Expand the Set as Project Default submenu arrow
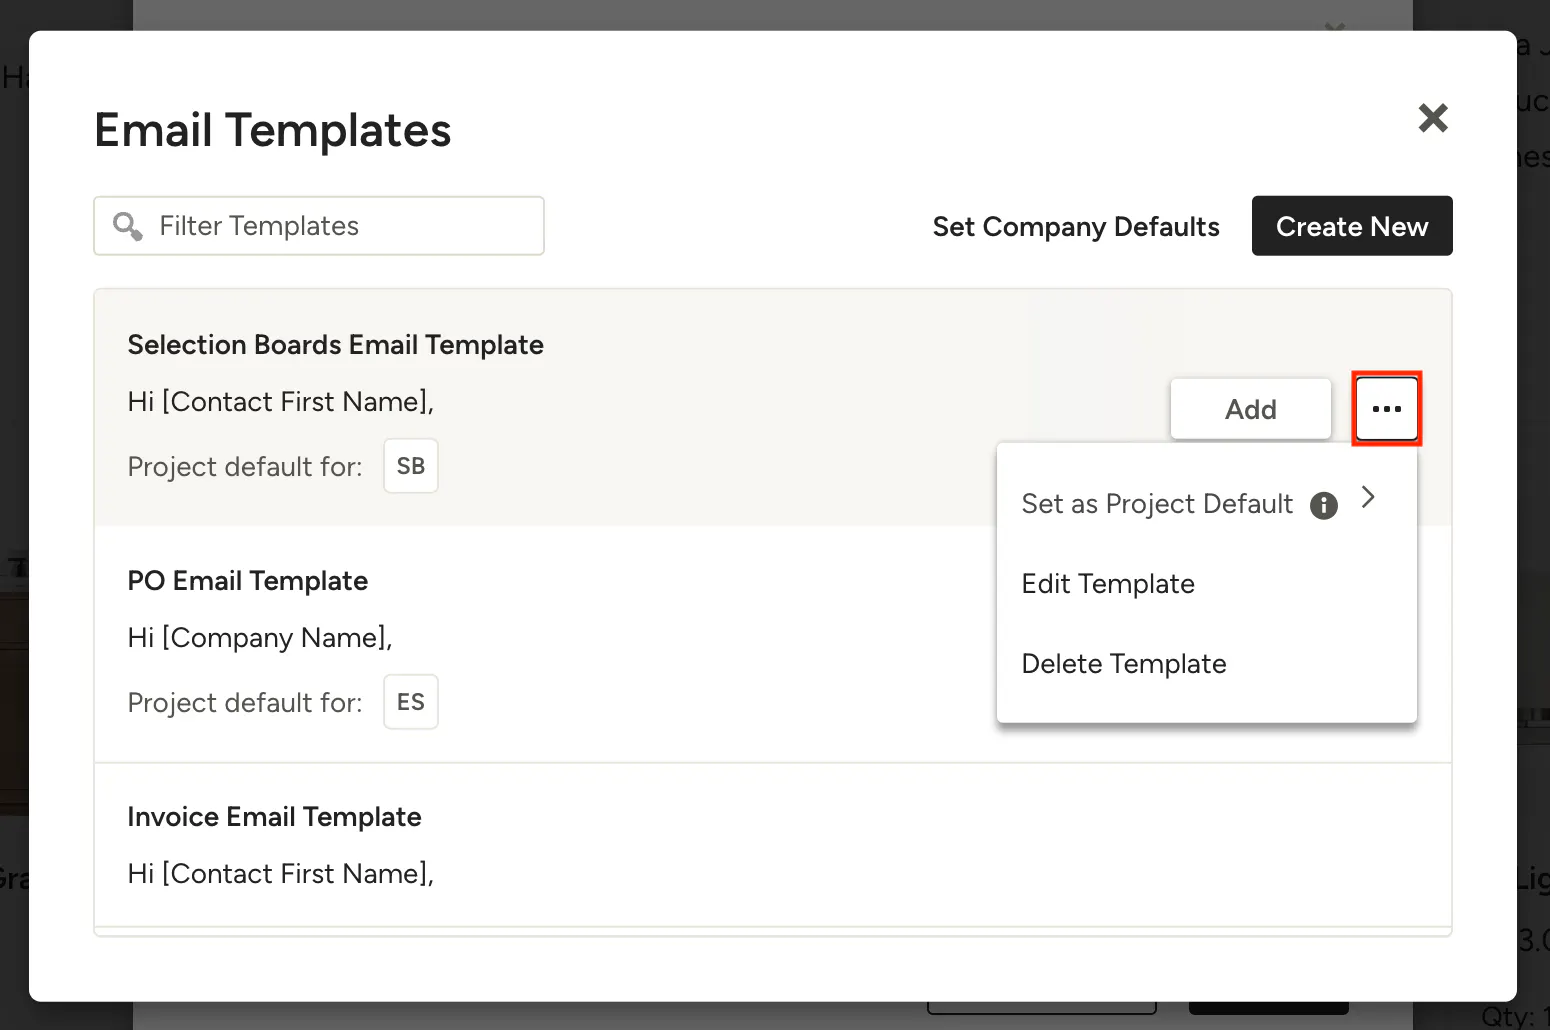Image resolution: width=1550 pixels, height=1030 pixels. tap(1368, 497)
